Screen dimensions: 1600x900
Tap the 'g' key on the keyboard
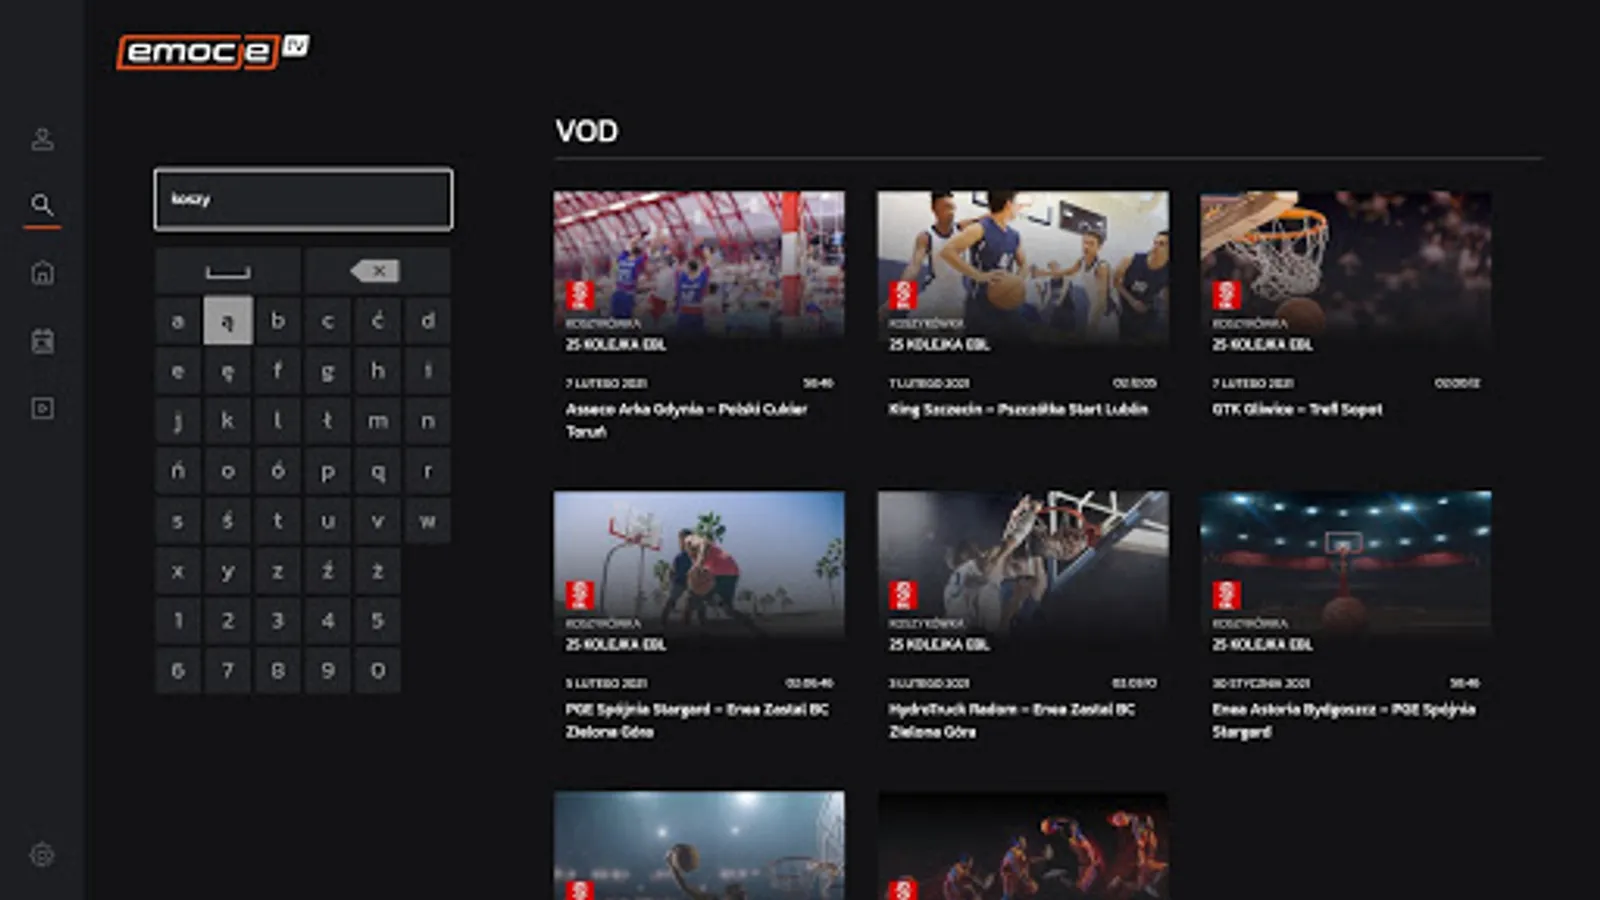pyautogui.click(x=328, y=371)
